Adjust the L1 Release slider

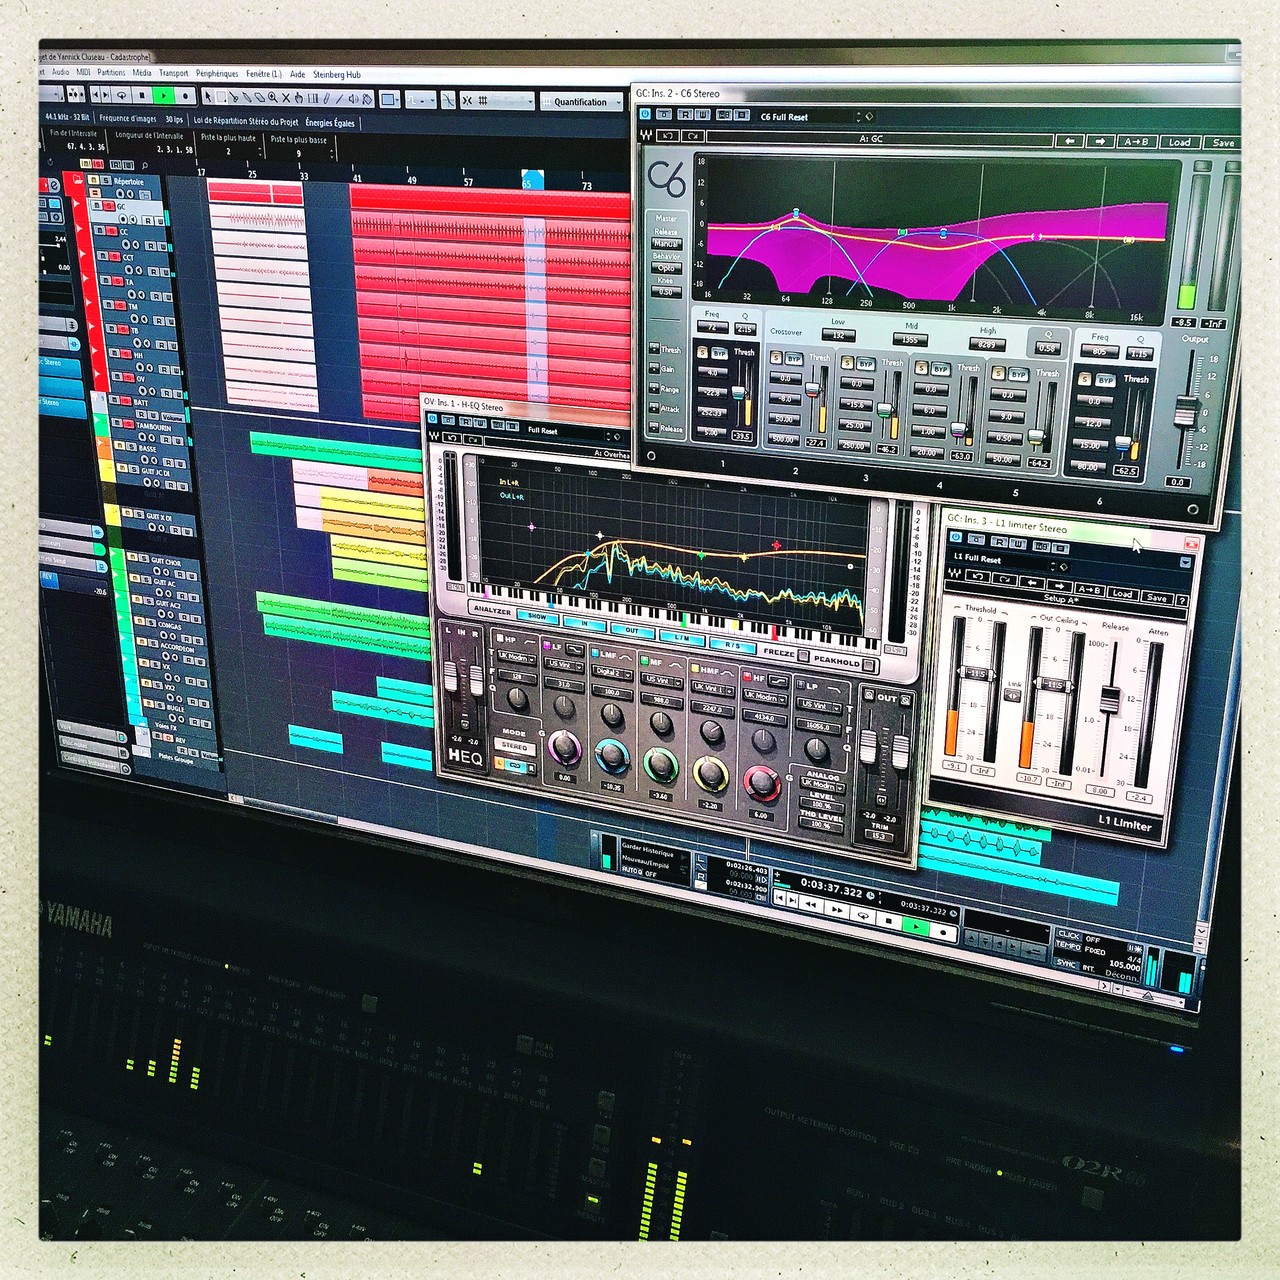(1110, 698)
